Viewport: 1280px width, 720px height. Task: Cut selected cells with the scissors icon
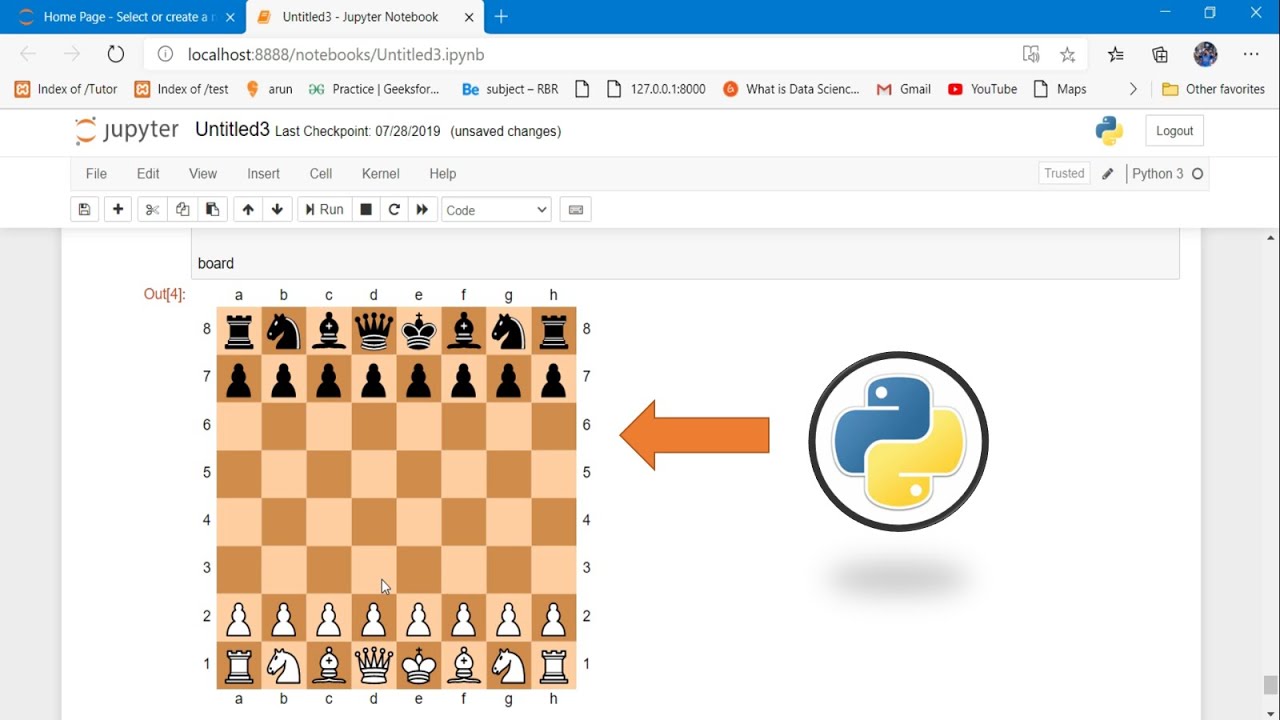152,209
